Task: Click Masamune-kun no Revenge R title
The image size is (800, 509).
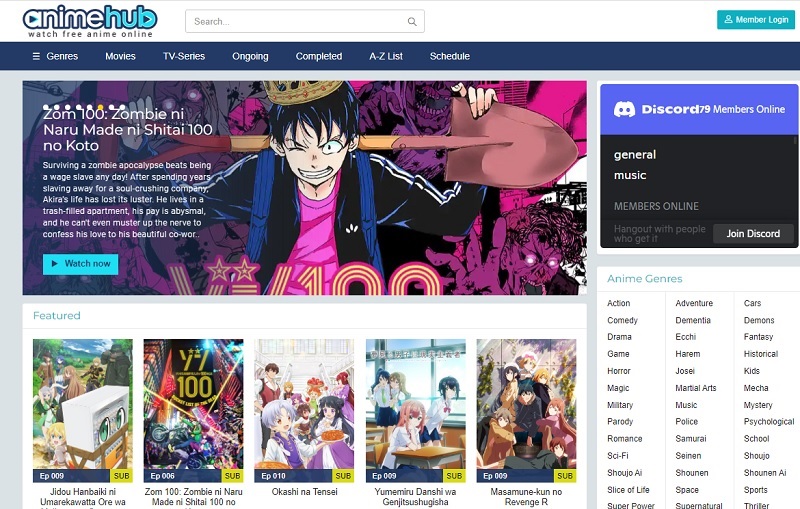Action: point(526,497)
